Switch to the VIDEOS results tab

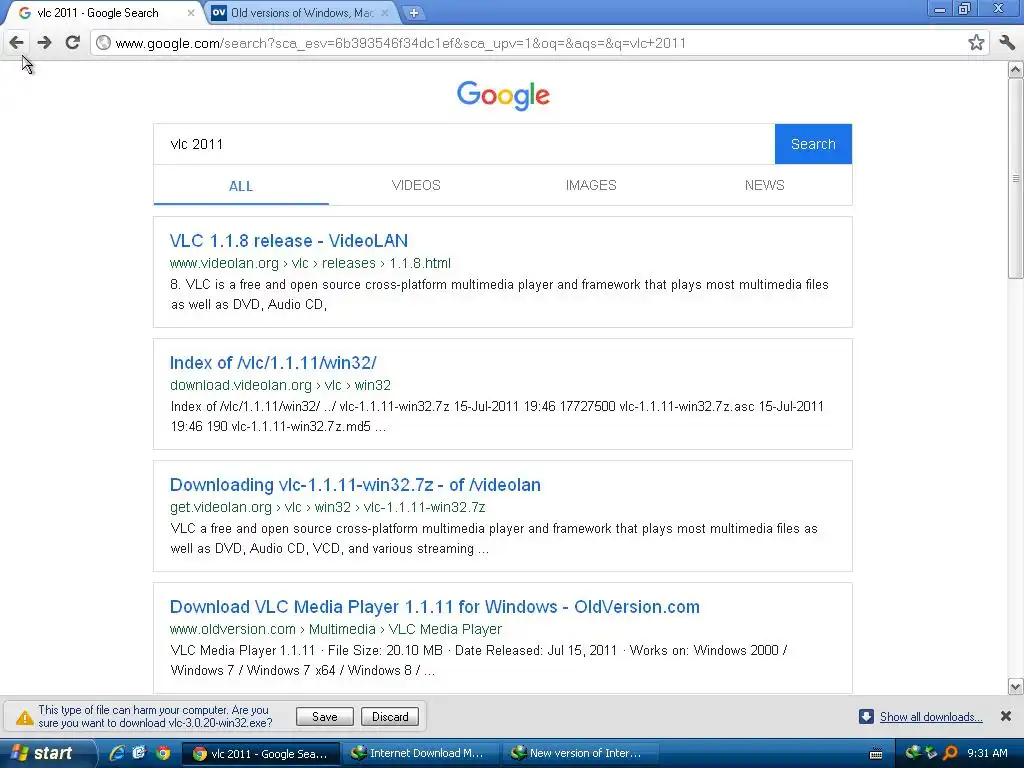tap(416, 185)
